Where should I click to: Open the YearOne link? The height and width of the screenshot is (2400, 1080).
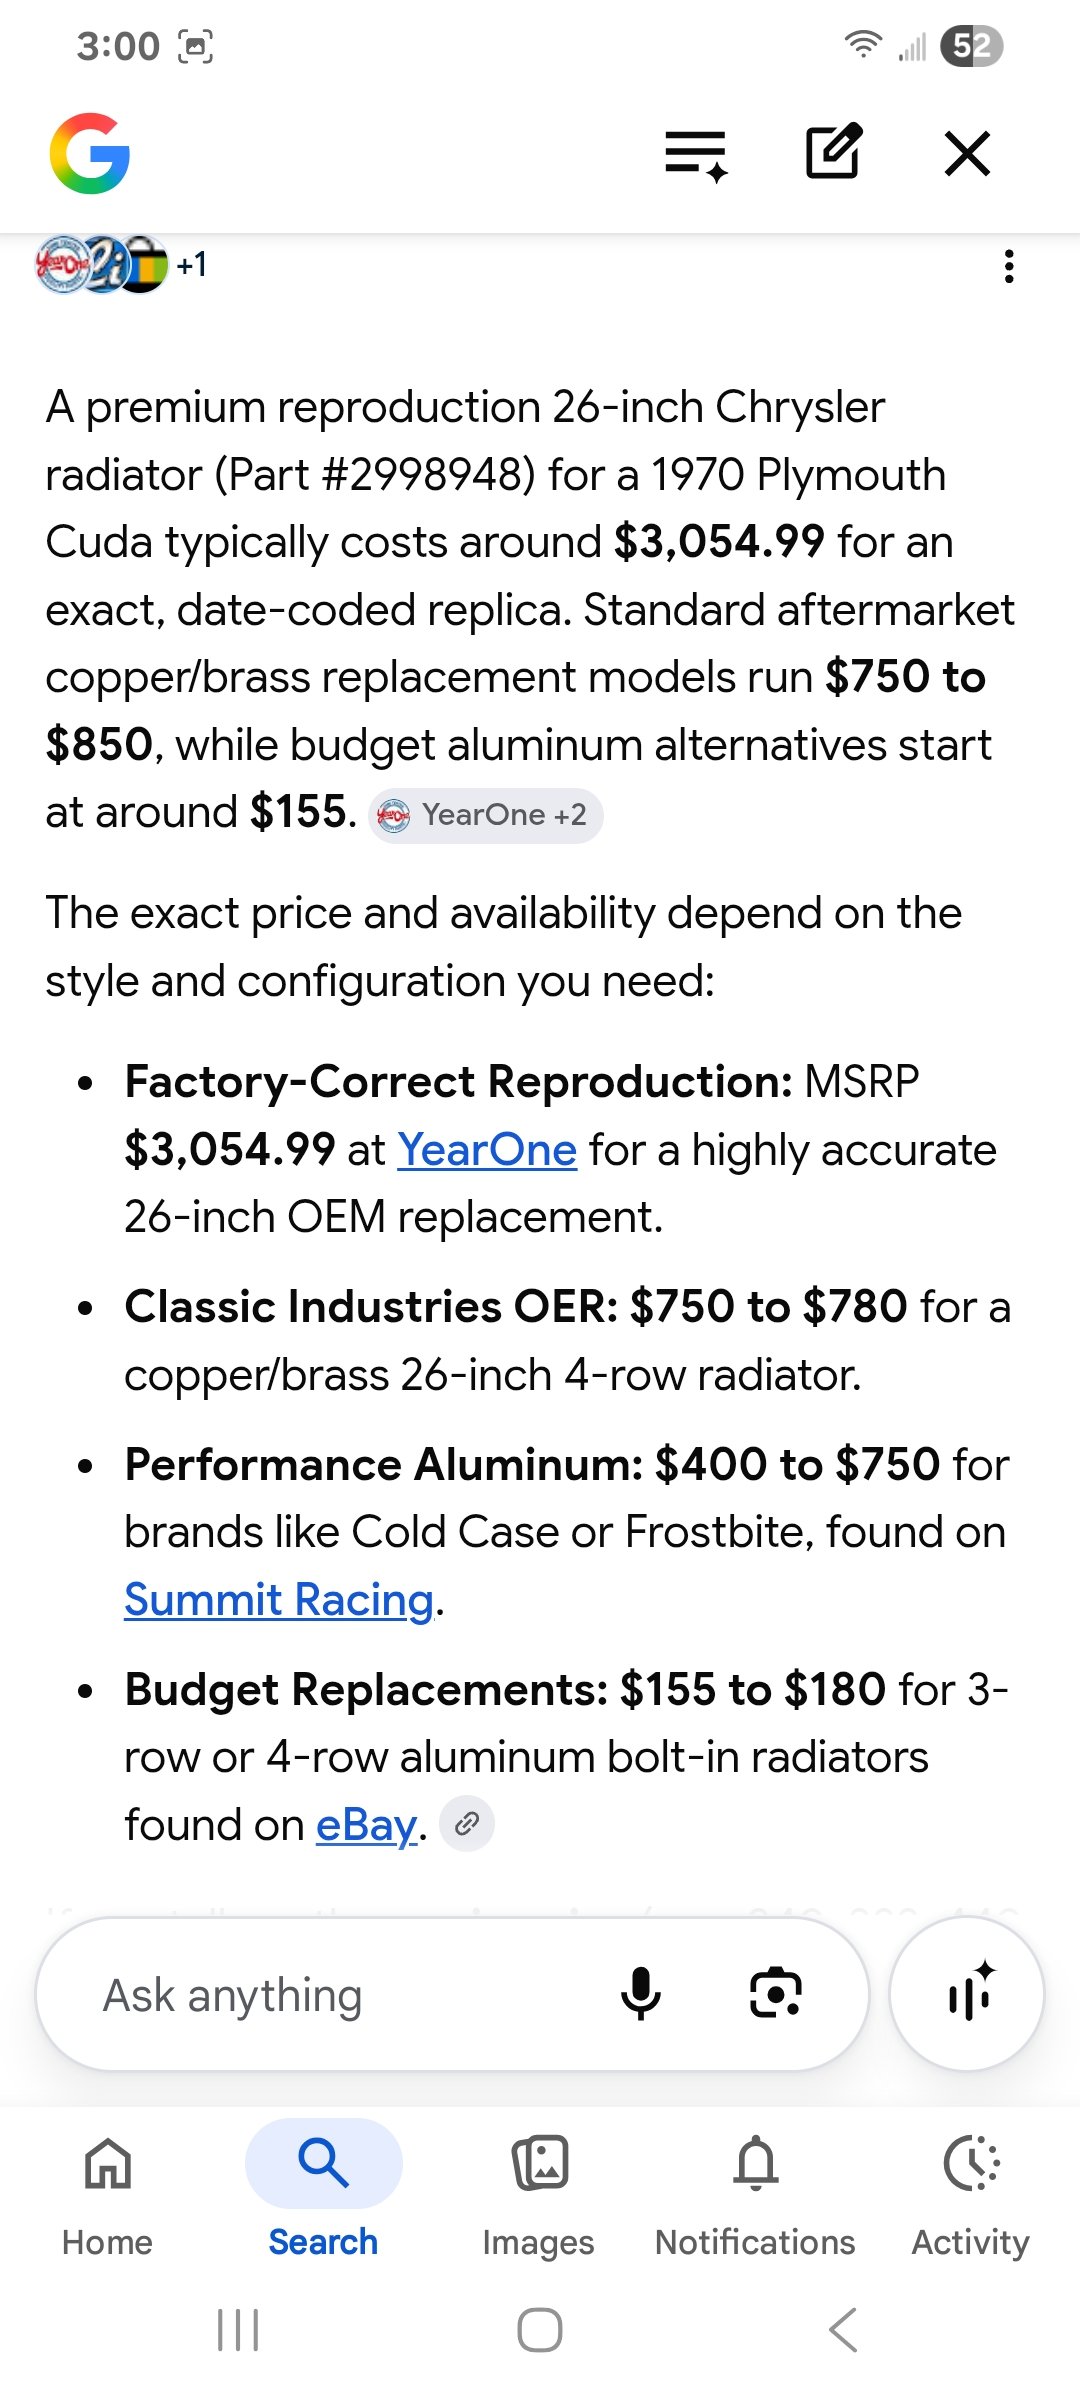click(x=487, y=1150)
